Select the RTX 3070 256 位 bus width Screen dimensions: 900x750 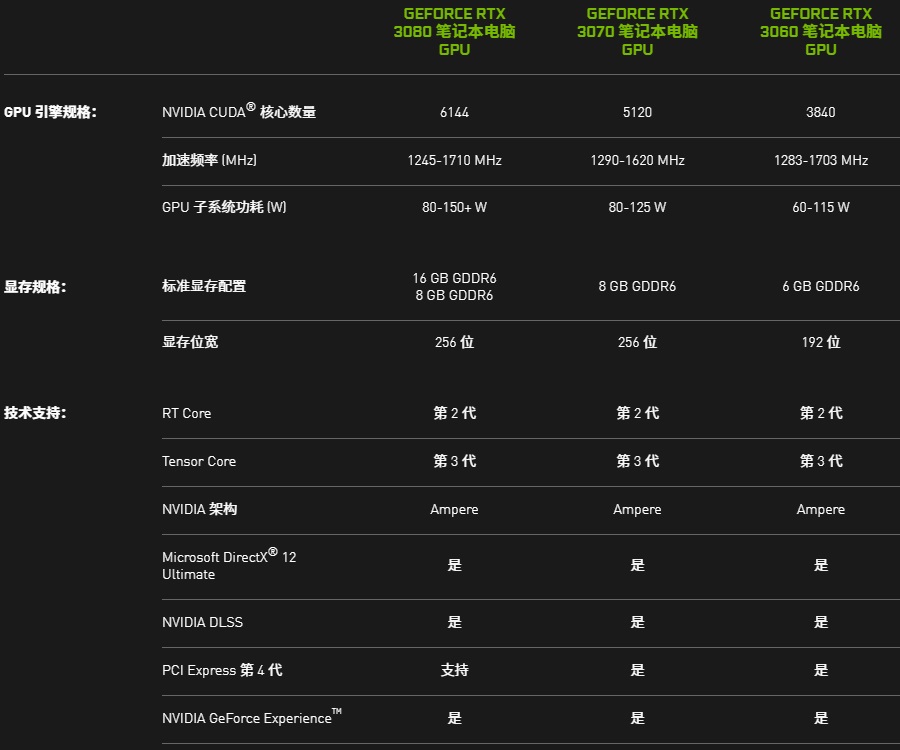point(637,342)
